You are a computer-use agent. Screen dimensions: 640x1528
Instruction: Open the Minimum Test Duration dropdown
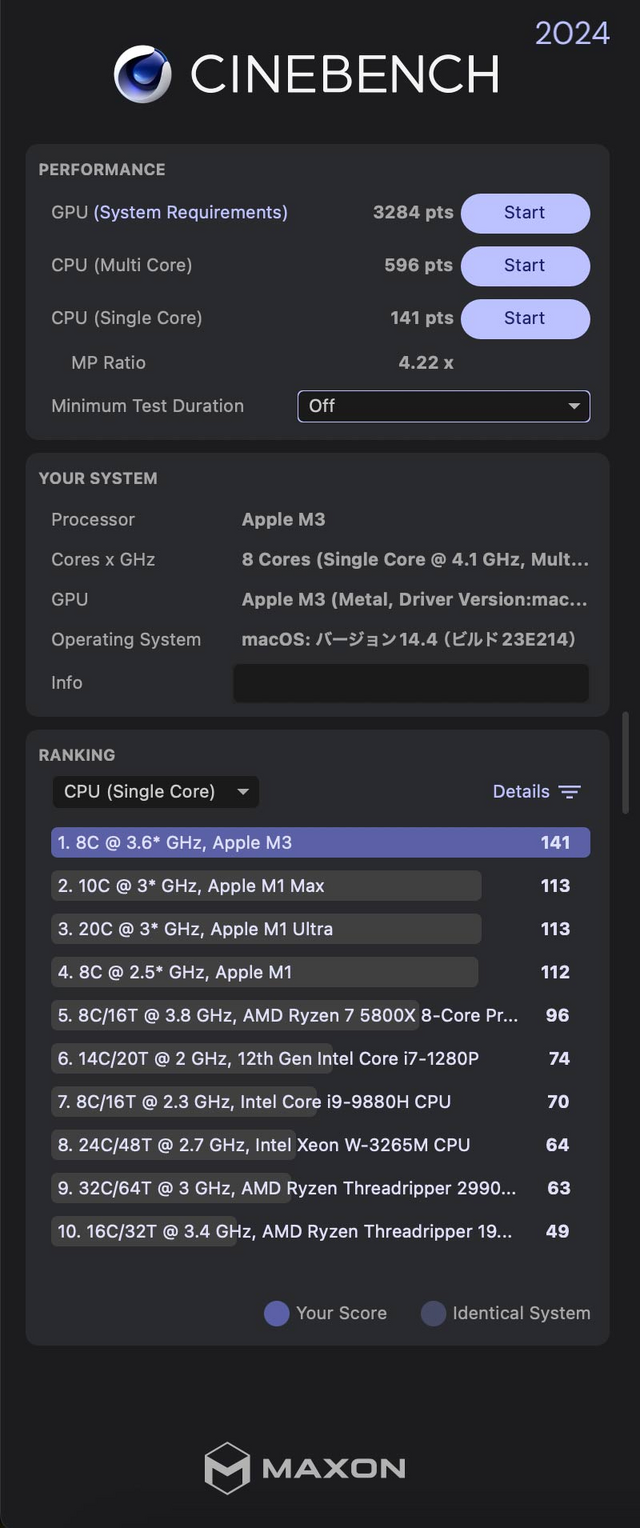(444, 406)
